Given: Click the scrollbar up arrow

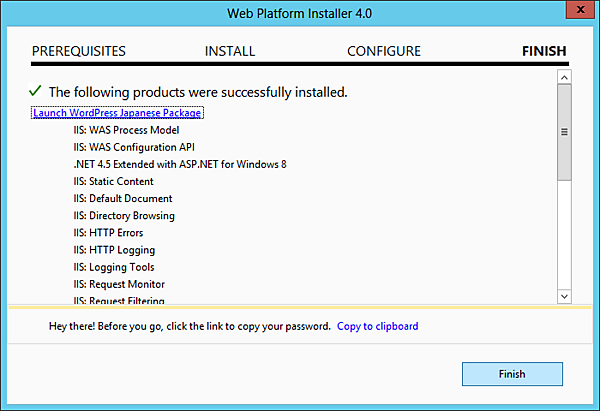Looking at the screenshot, I should 564,77.
